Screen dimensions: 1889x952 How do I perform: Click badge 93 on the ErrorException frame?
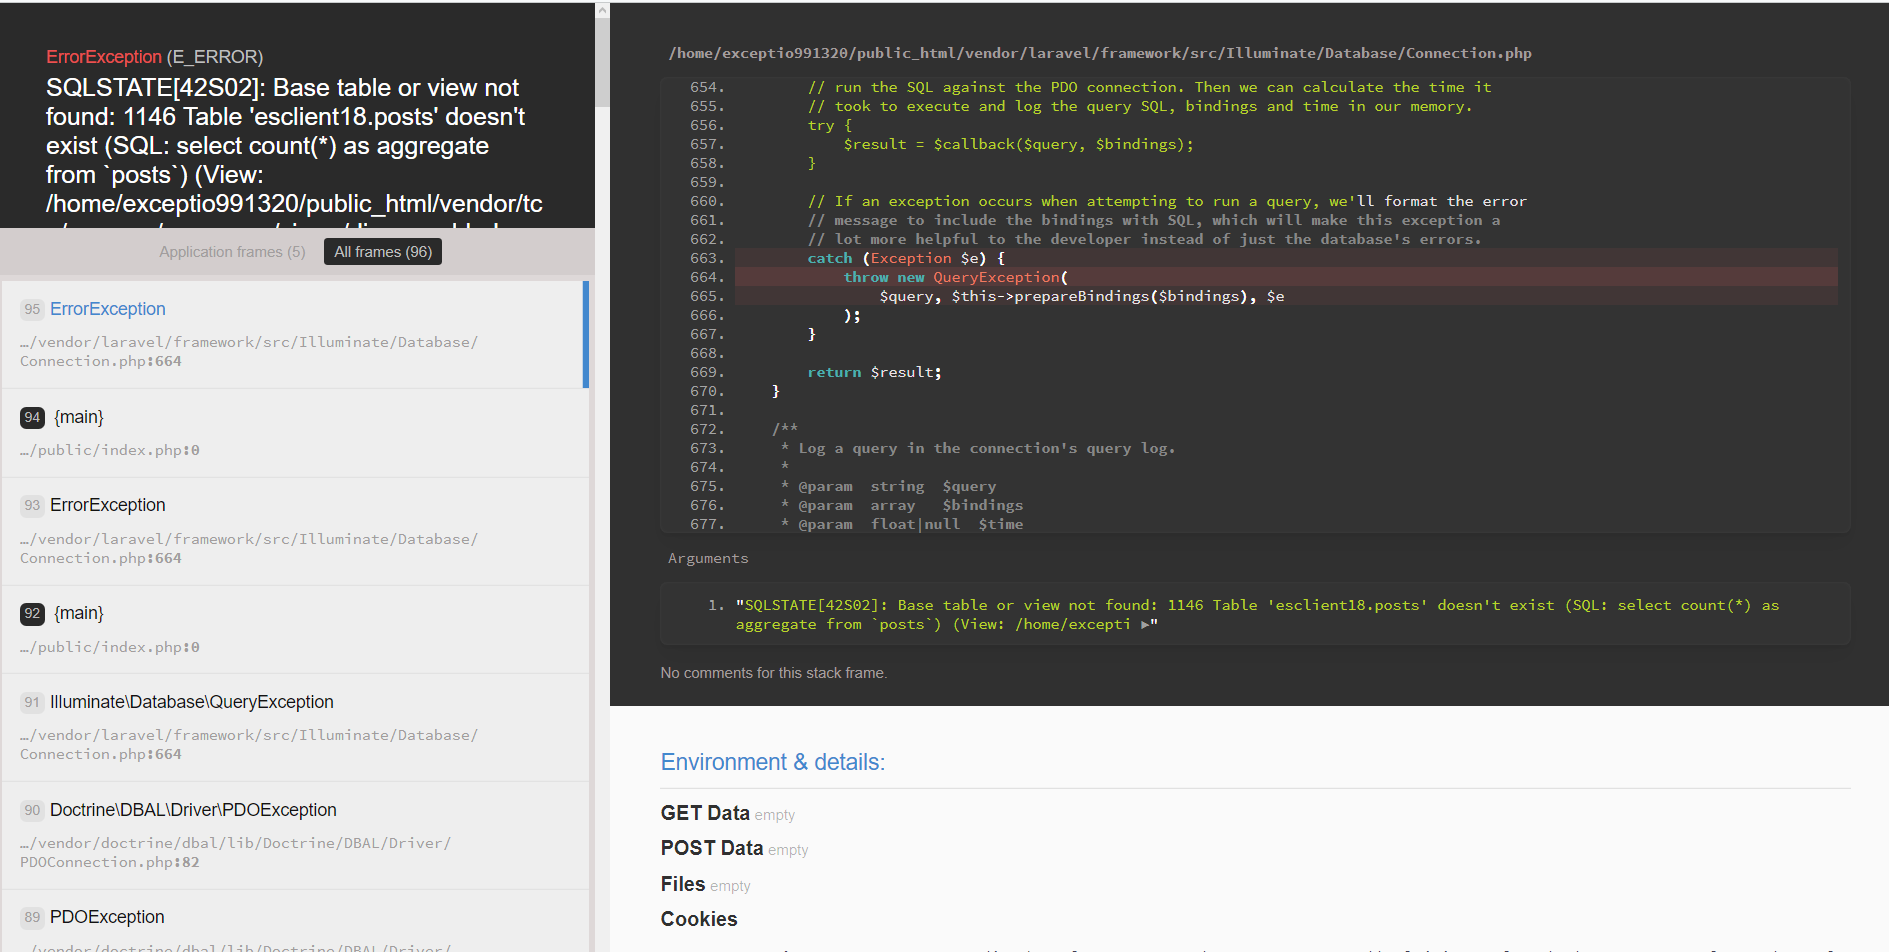pos(32,505)
